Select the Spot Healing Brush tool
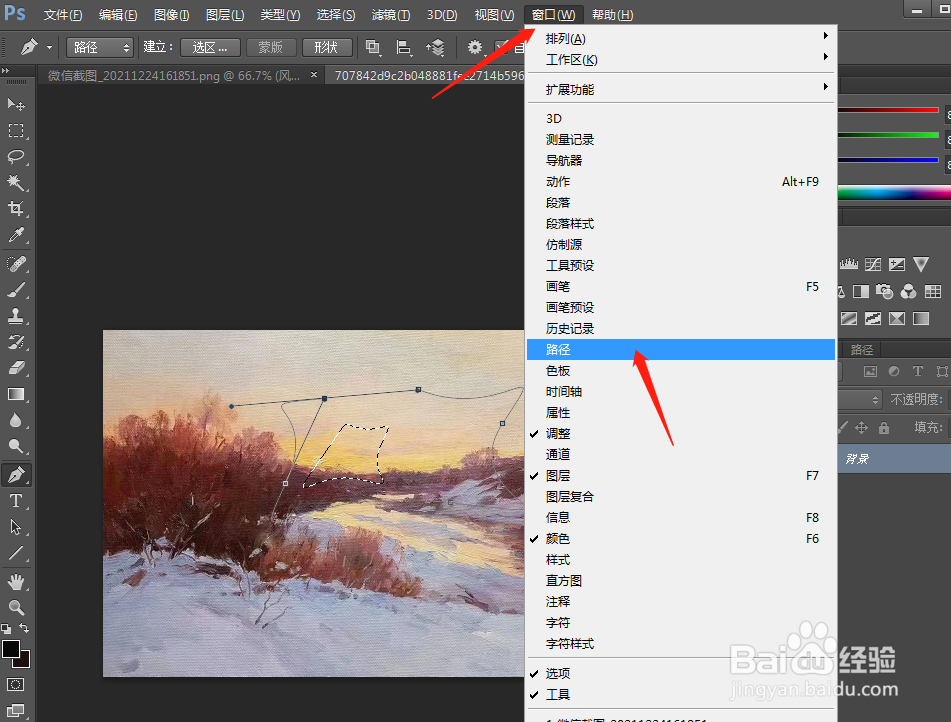 [16, 264]
